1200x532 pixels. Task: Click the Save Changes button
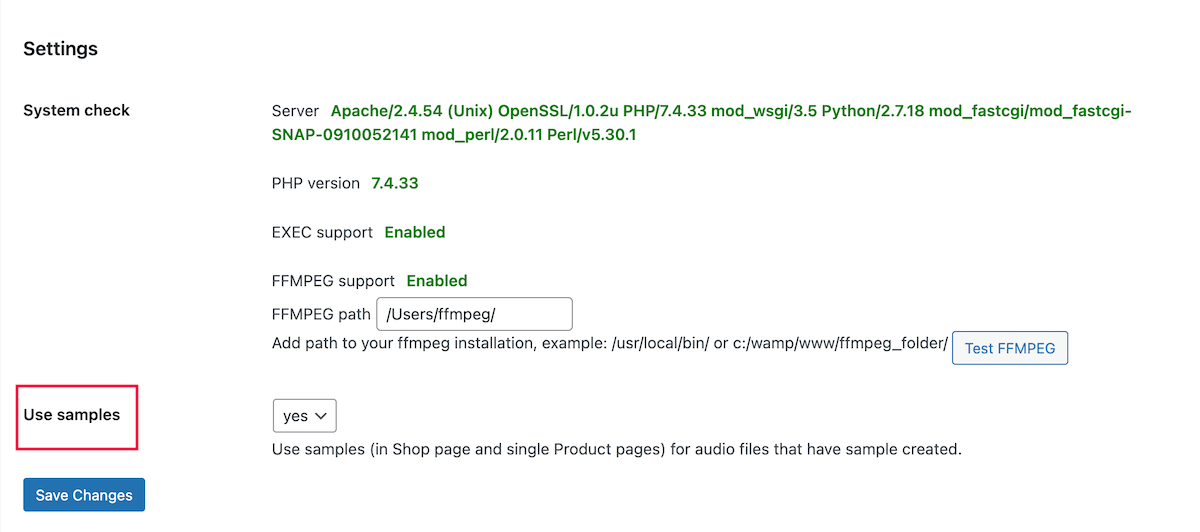click(x=84, y=495)
